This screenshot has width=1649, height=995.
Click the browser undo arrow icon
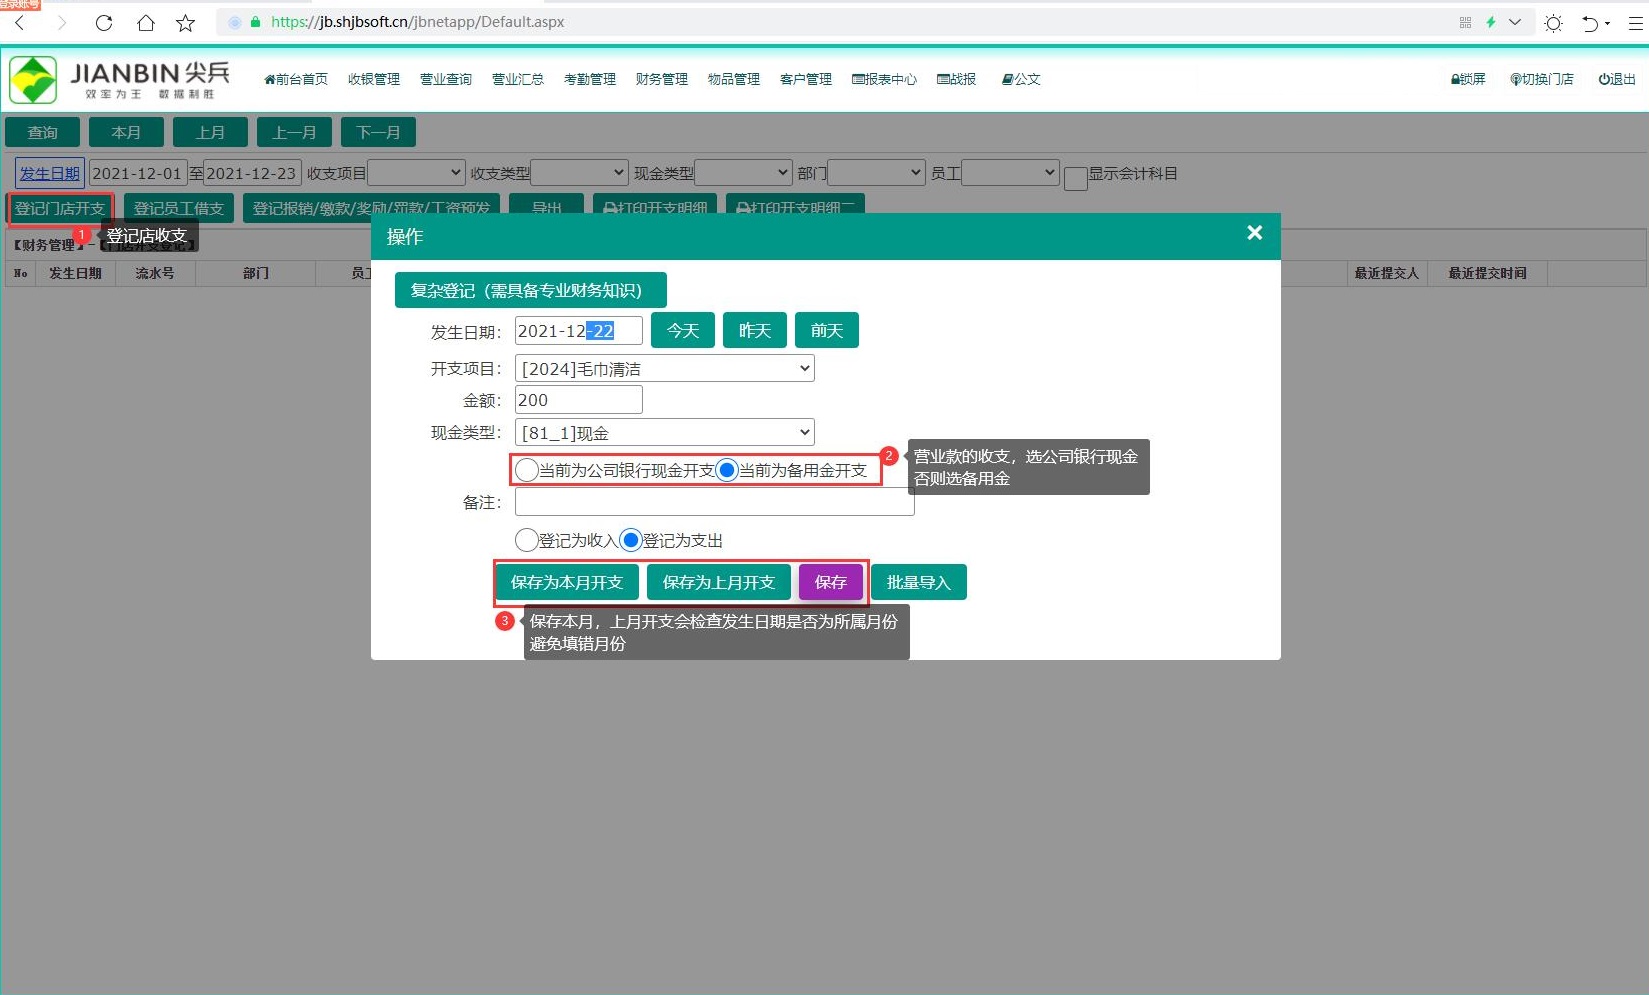pyautogui.click(x=1590, y=22)
